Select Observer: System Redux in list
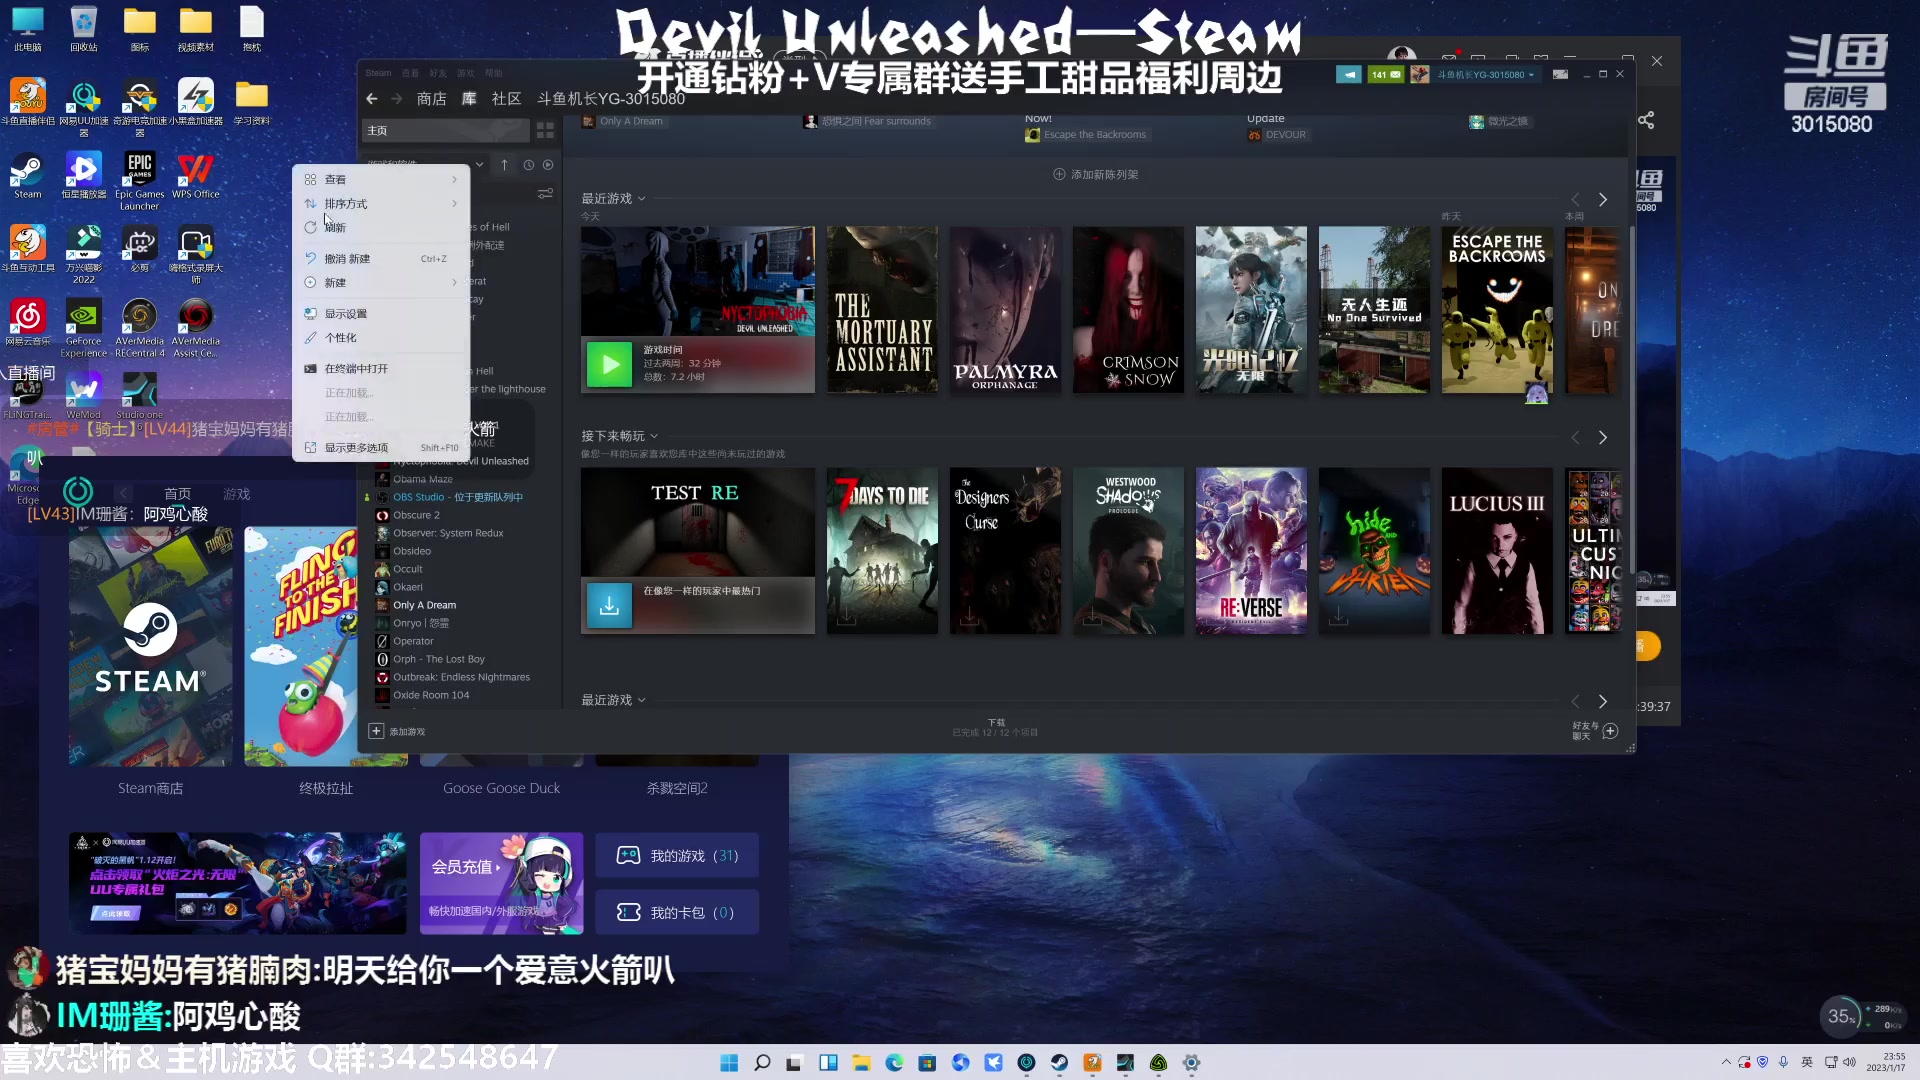 (448, 533)
